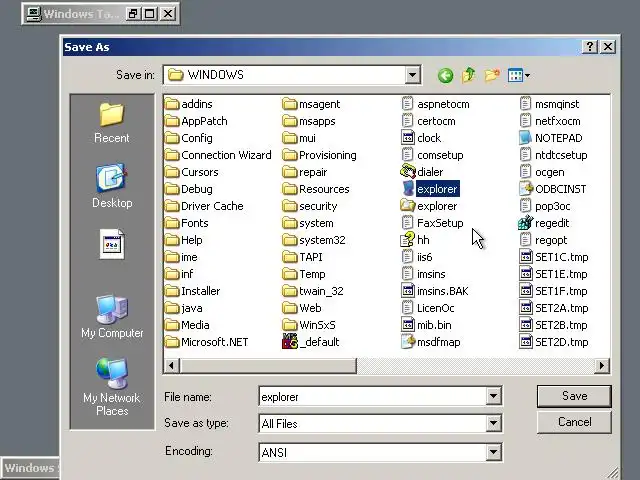
Task: Click the Cancel button
Action: click(x=574, y=422)
